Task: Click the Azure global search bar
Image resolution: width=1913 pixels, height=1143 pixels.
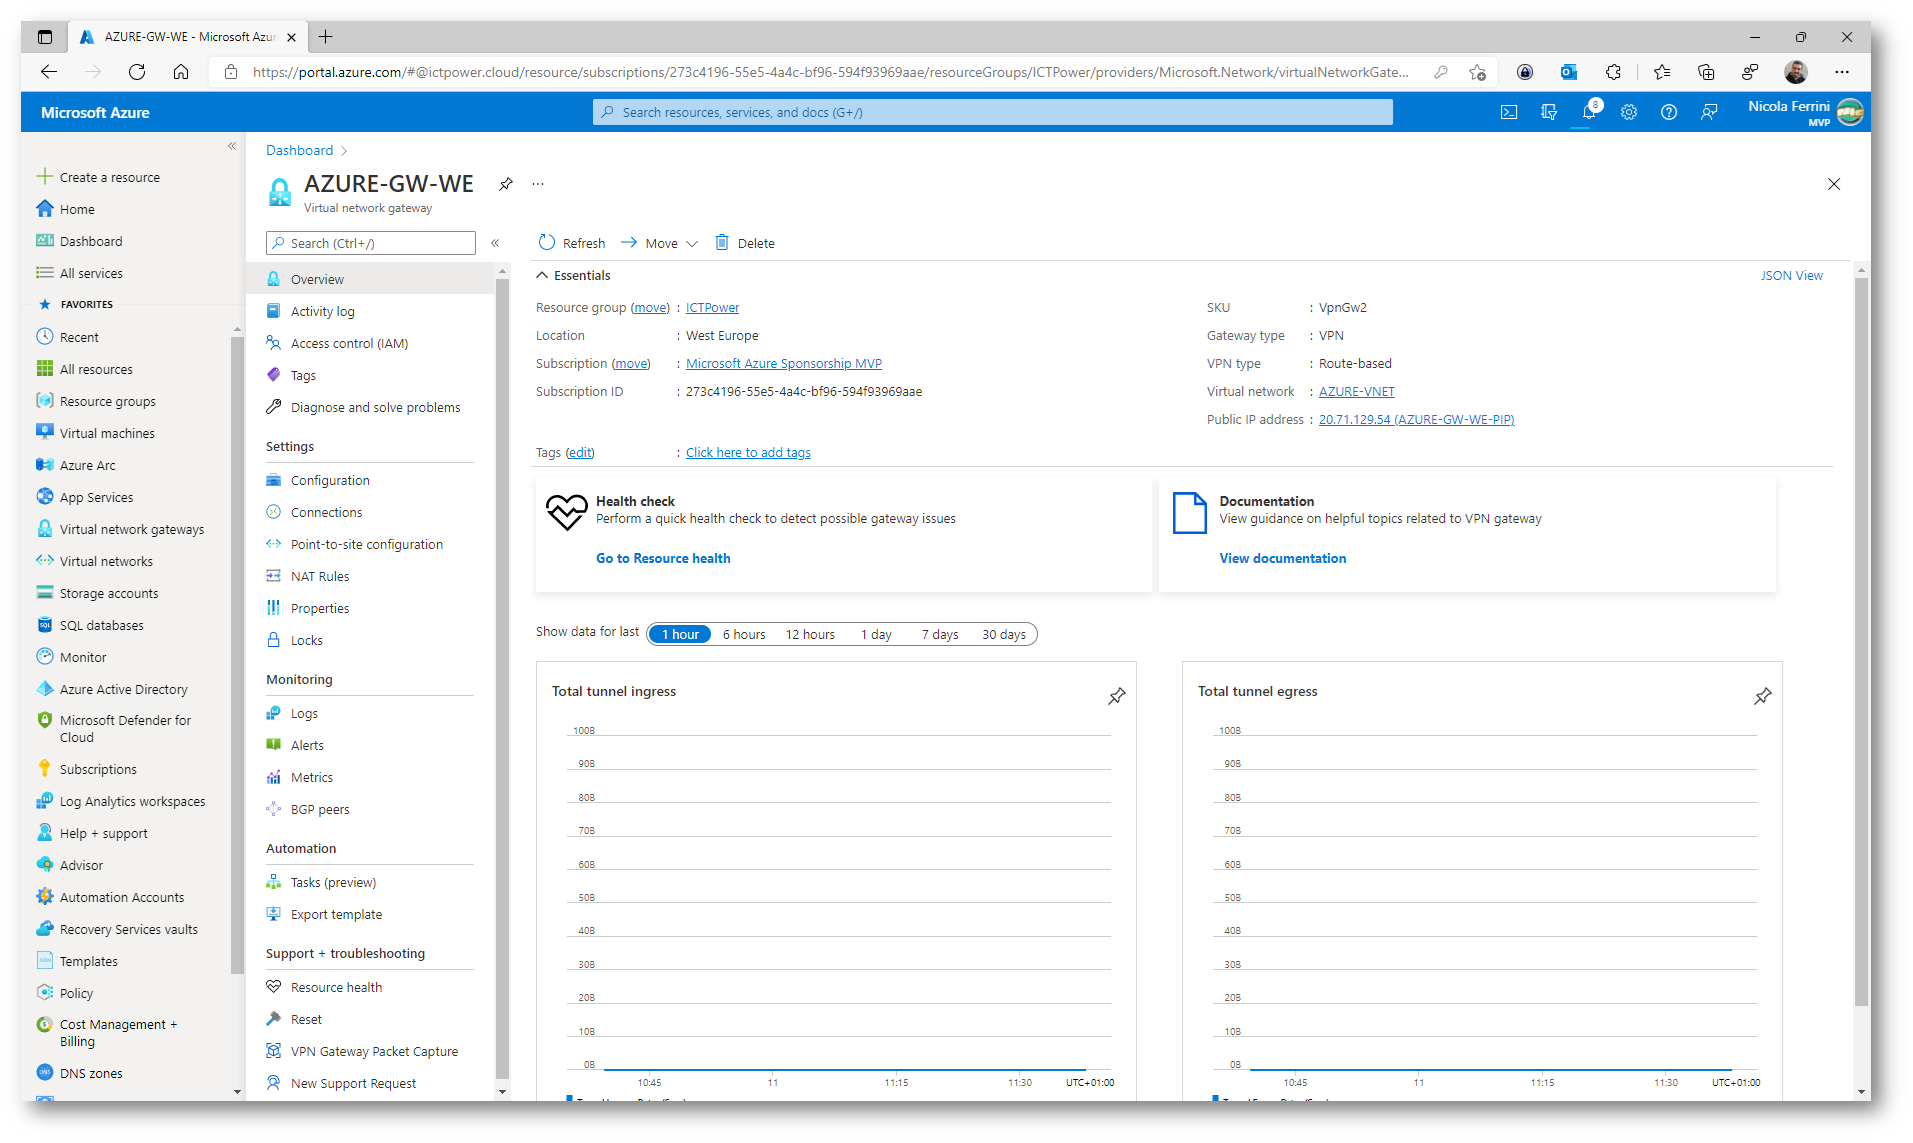Action: [993, 112]
